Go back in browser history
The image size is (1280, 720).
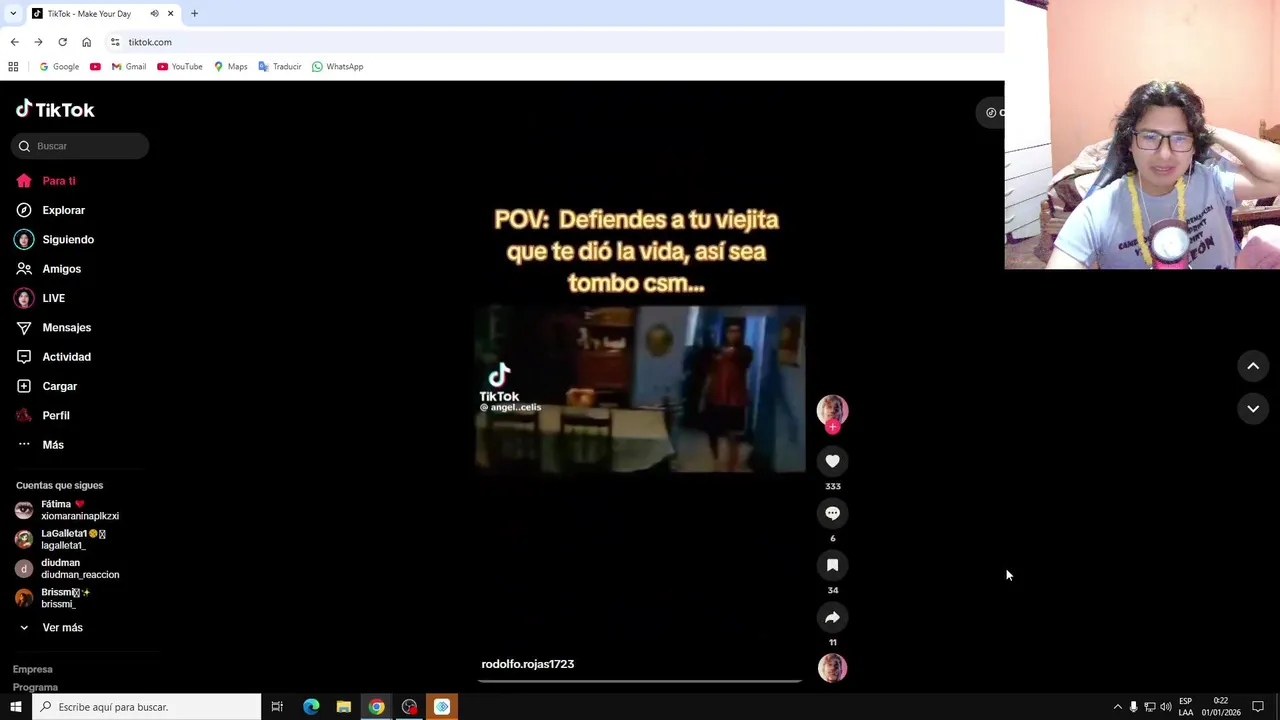(14, 42)
